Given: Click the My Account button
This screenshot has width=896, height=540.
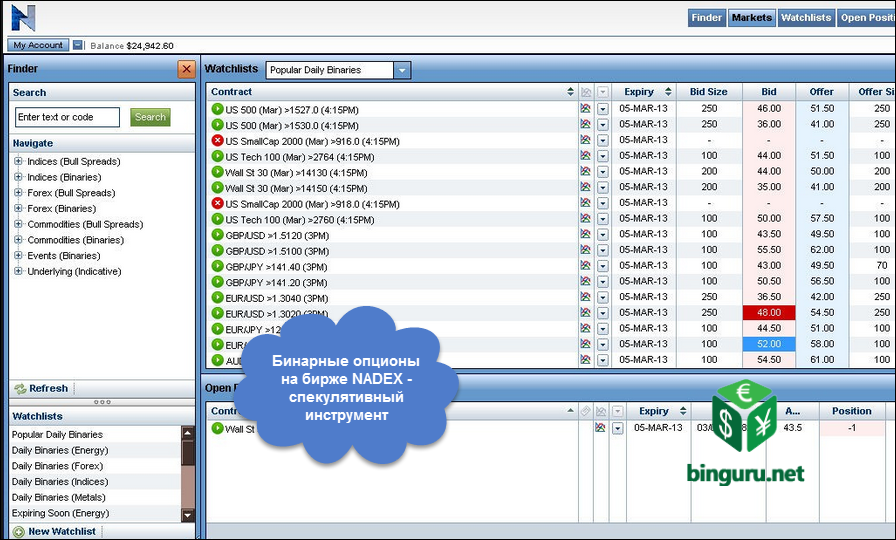Looking at the screenshot, I should 38,45.
